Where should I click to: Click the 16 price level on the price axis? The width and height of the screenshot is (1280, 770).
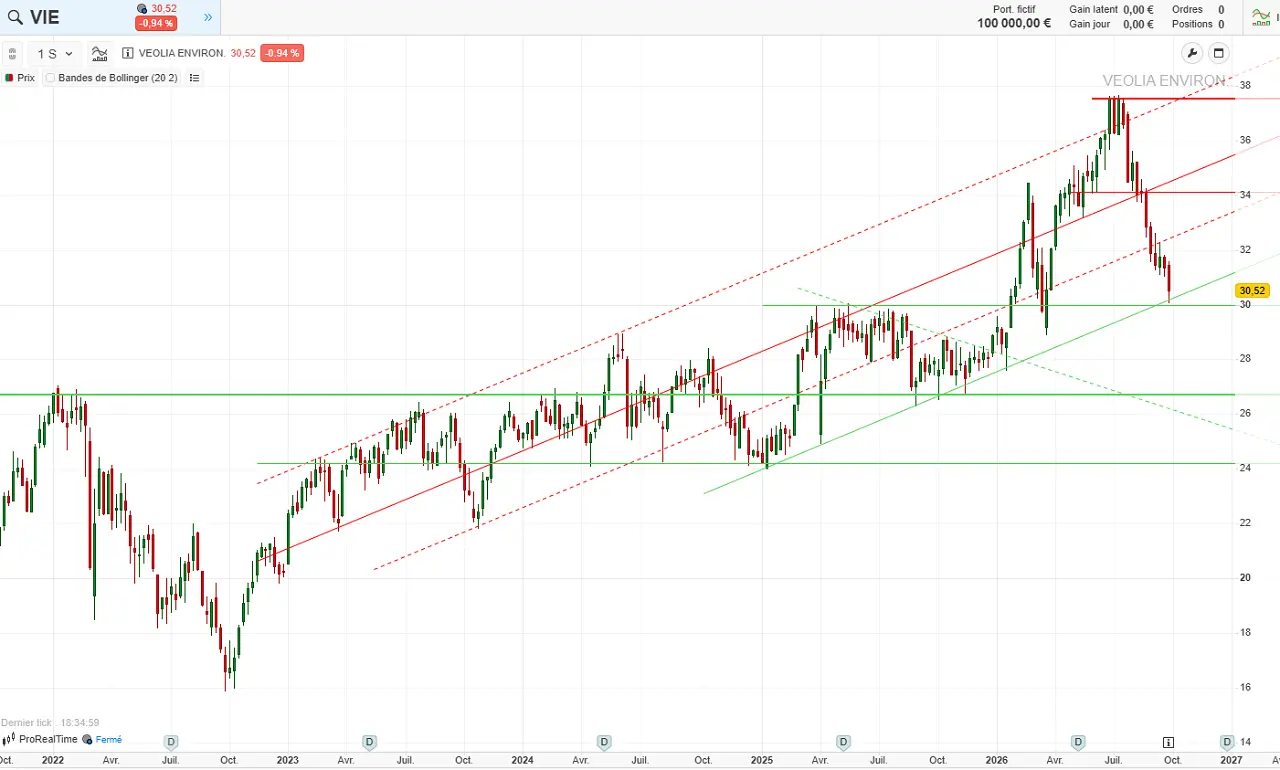coord(1245,687)
